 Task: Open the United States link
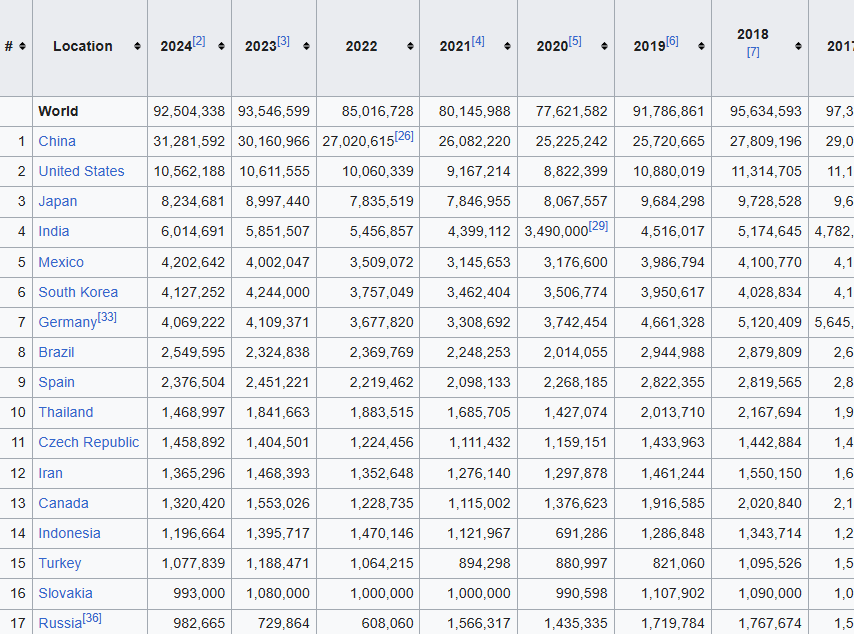[x=81, y=172]
